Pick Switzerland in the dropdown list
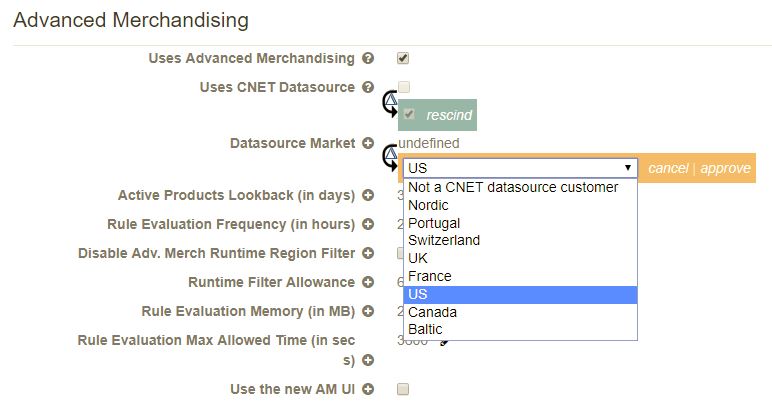The height and width of the screenshot is (413, 772). coord(520,240)
